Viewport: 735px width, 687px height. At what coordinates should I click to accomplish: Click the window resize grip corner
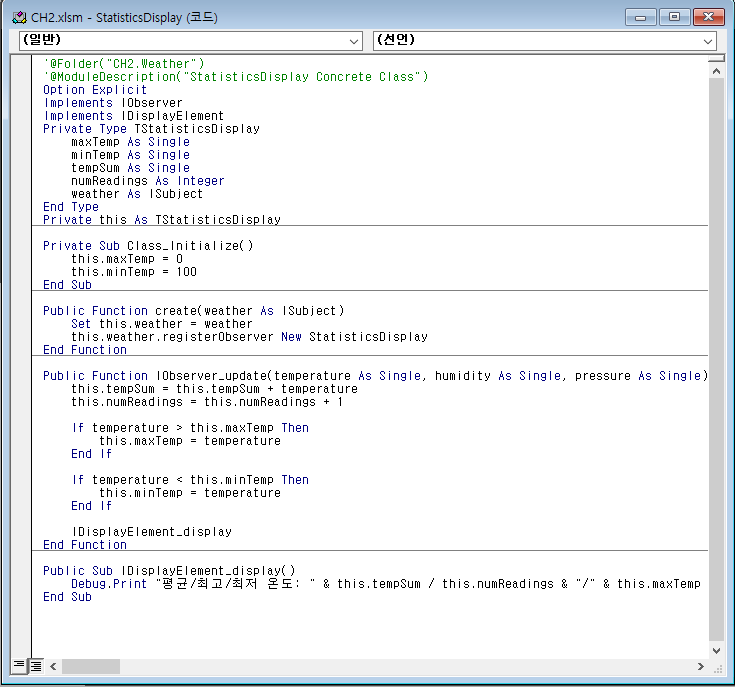click(717, 669)
